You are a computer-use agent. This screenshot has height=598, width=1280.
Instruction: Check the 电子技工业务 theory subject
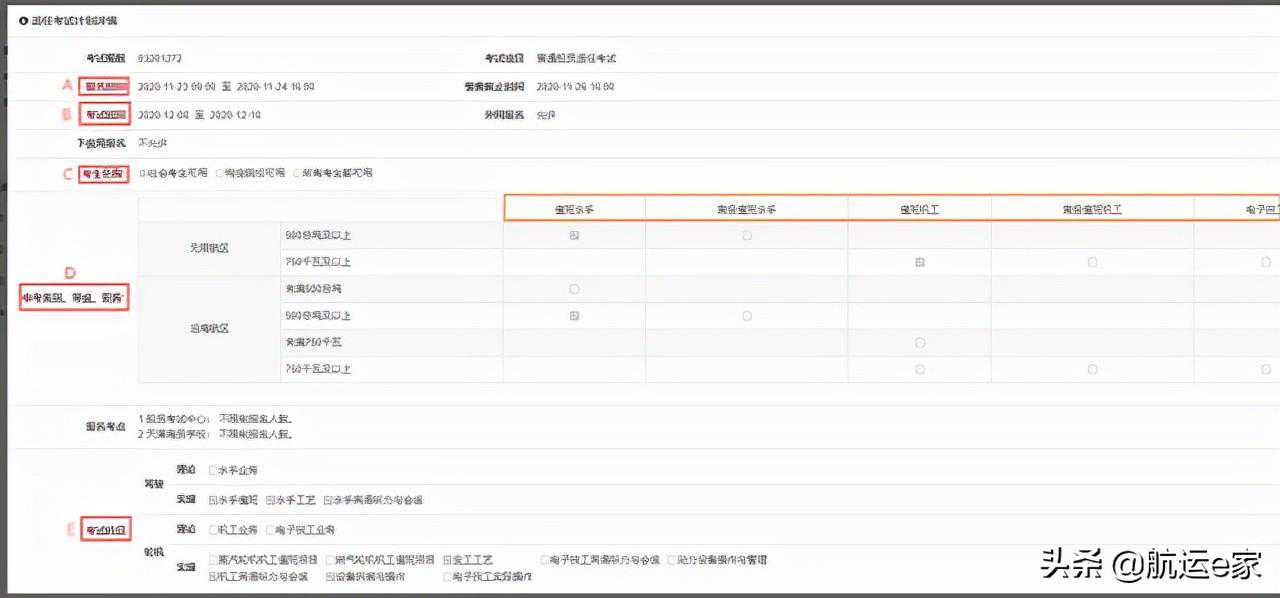pyautogui.click(x=271, y=530)
